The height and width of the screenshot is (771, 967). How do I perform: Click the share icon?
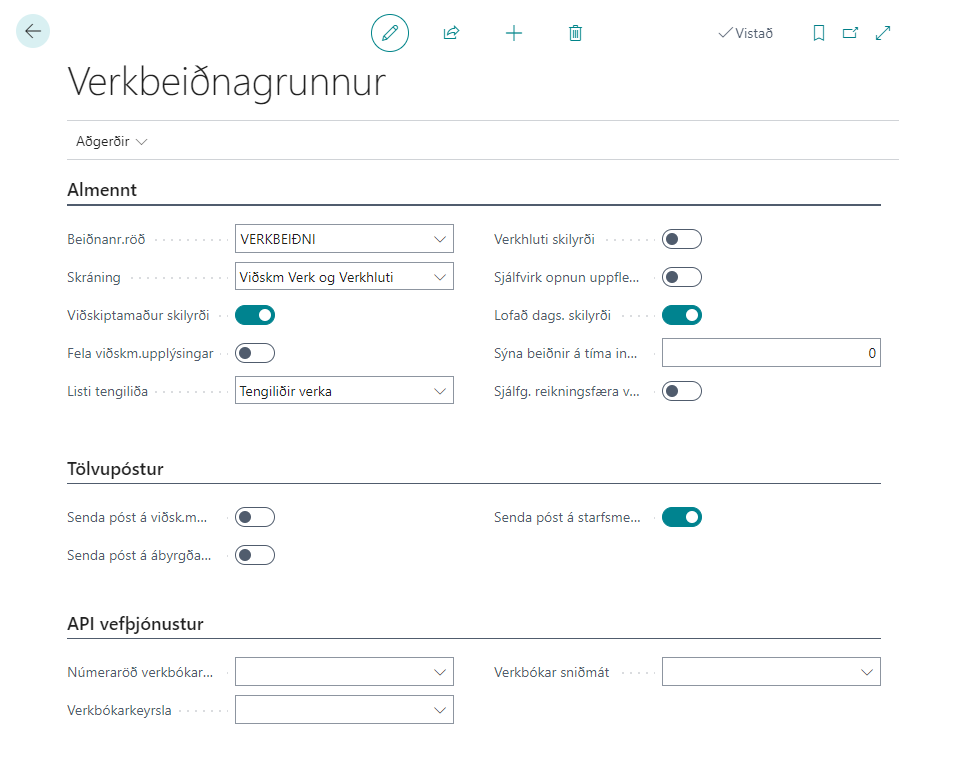451,33
